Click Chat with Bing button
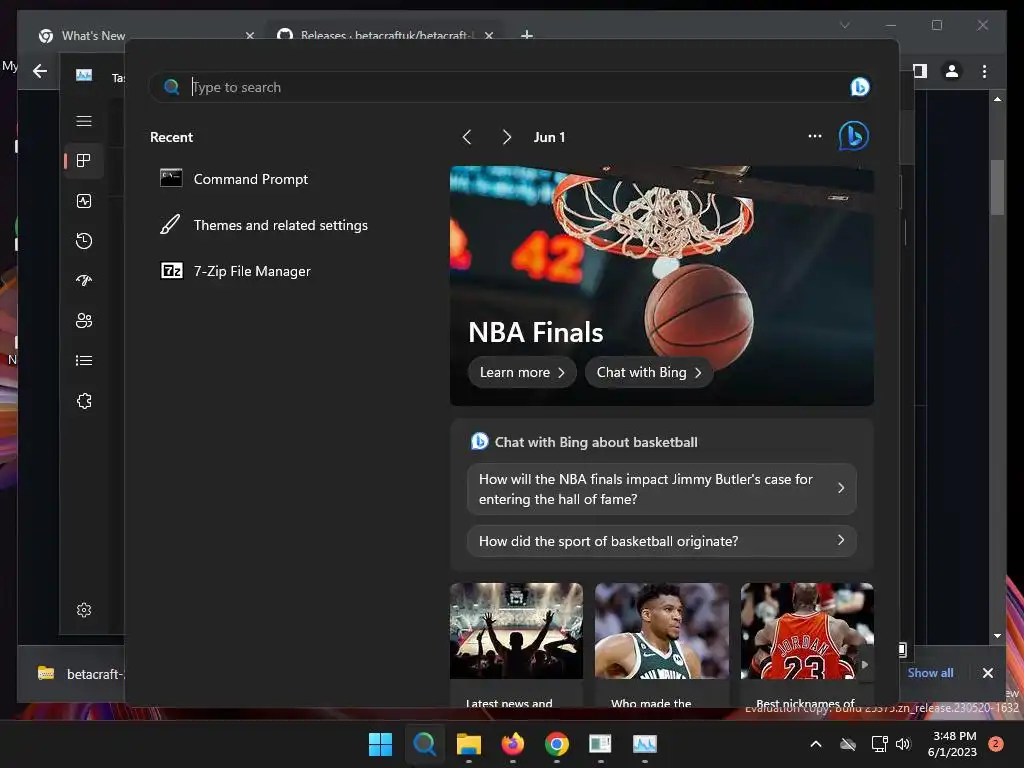This screenshot has width=1024, height=768. pos(648,372)
